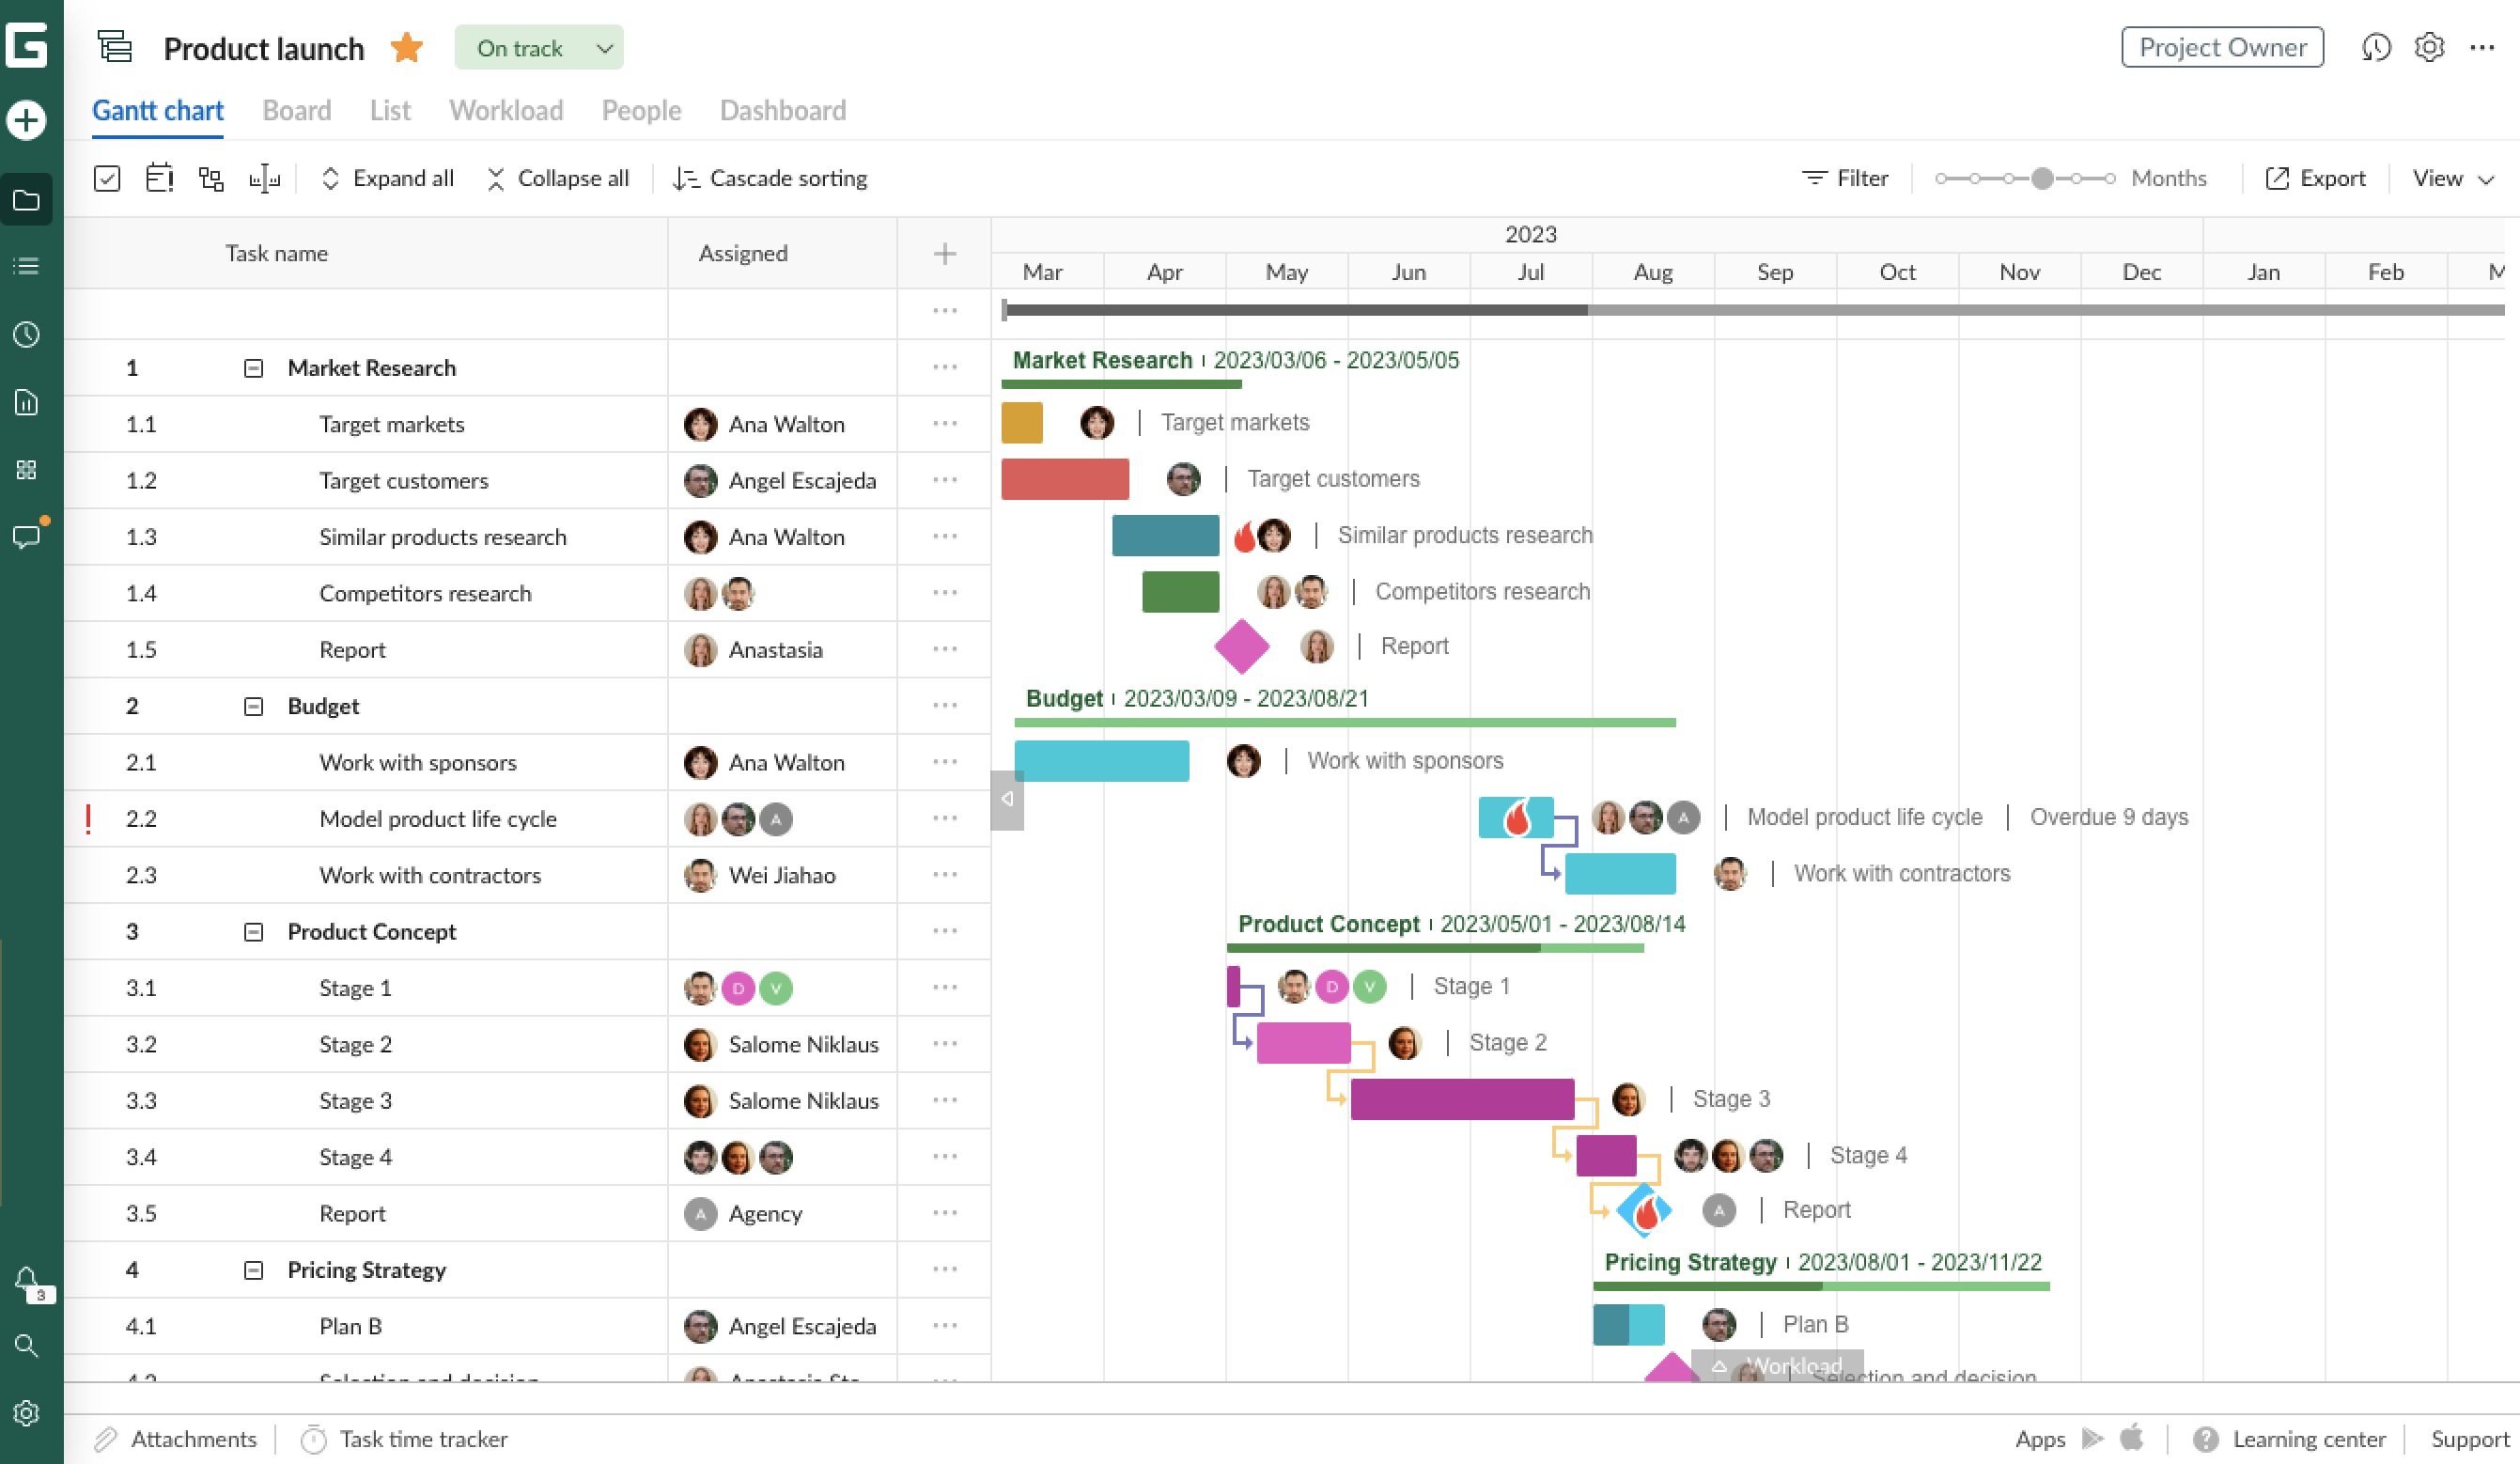
Task: Export the Gantt chart
Action: click(x=2315, y=178)
